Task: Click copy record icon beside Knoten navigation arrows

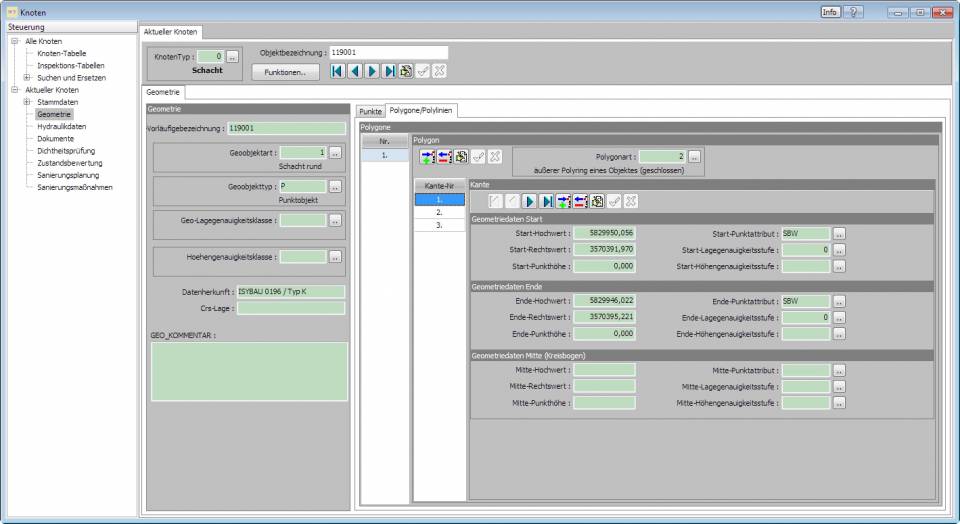Action: (405, 71)
